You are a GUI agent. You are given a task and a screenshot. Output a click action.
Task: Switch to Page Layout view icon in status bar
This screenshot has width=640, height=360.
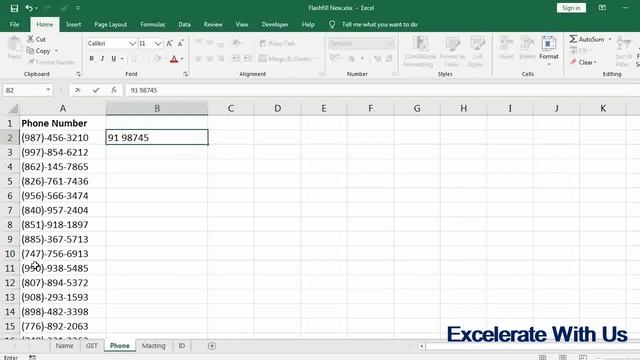[563, 357]
